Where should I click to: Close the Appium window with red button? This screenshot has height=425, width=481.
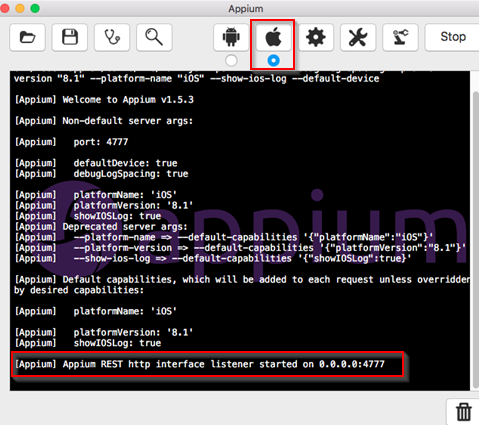point(5,8)
